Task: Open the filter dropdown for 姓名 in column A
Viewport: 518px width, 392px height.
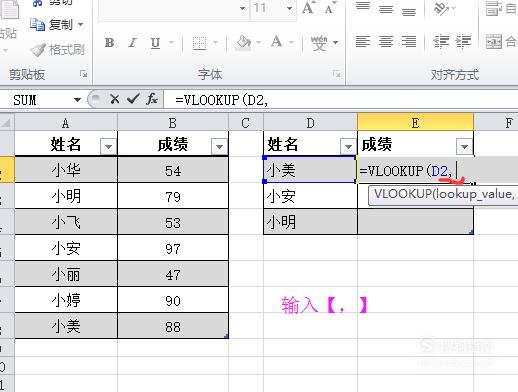Action: [x=108, y=146]
